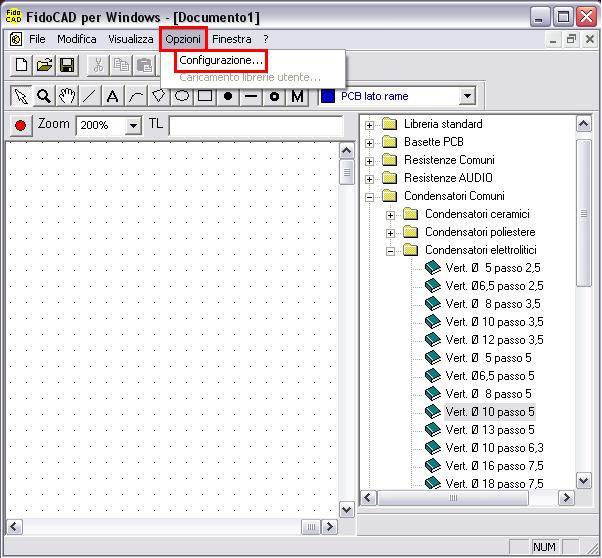Expand the Libreria standard folder
The width and height of the screenshot is (602, 558).
[369, 125]
